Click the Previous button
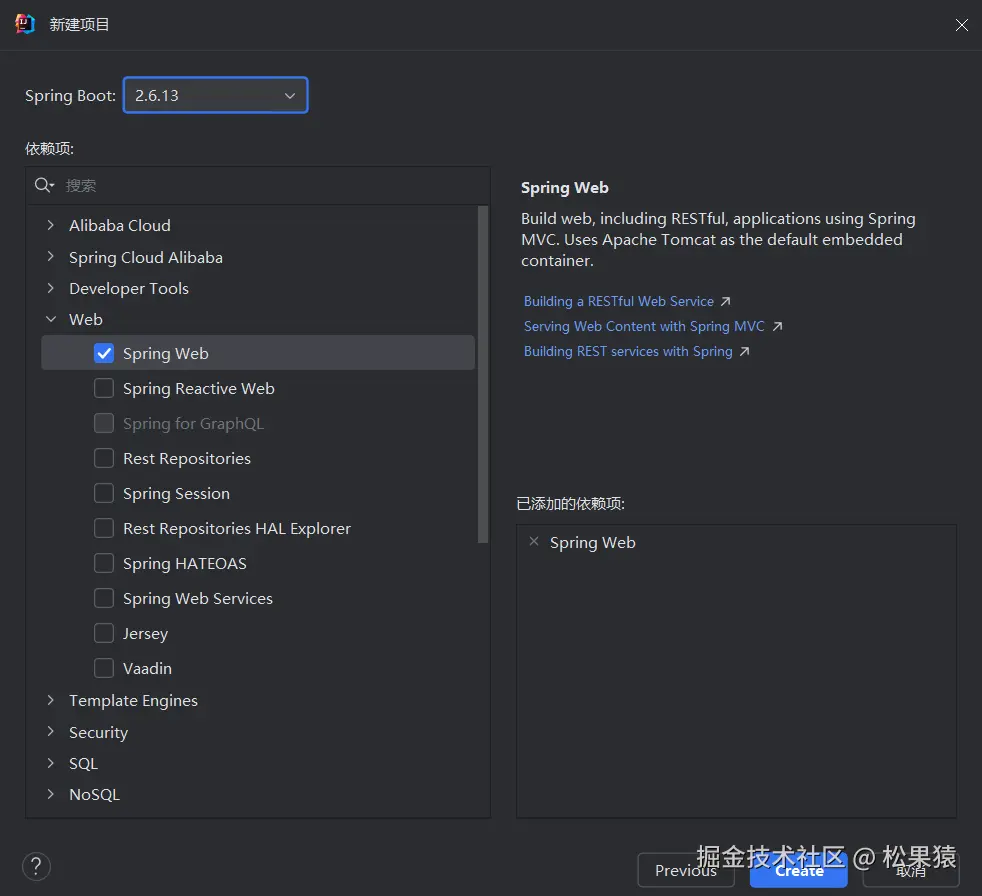This screenshot has width=982, height=896. point(686,870)
